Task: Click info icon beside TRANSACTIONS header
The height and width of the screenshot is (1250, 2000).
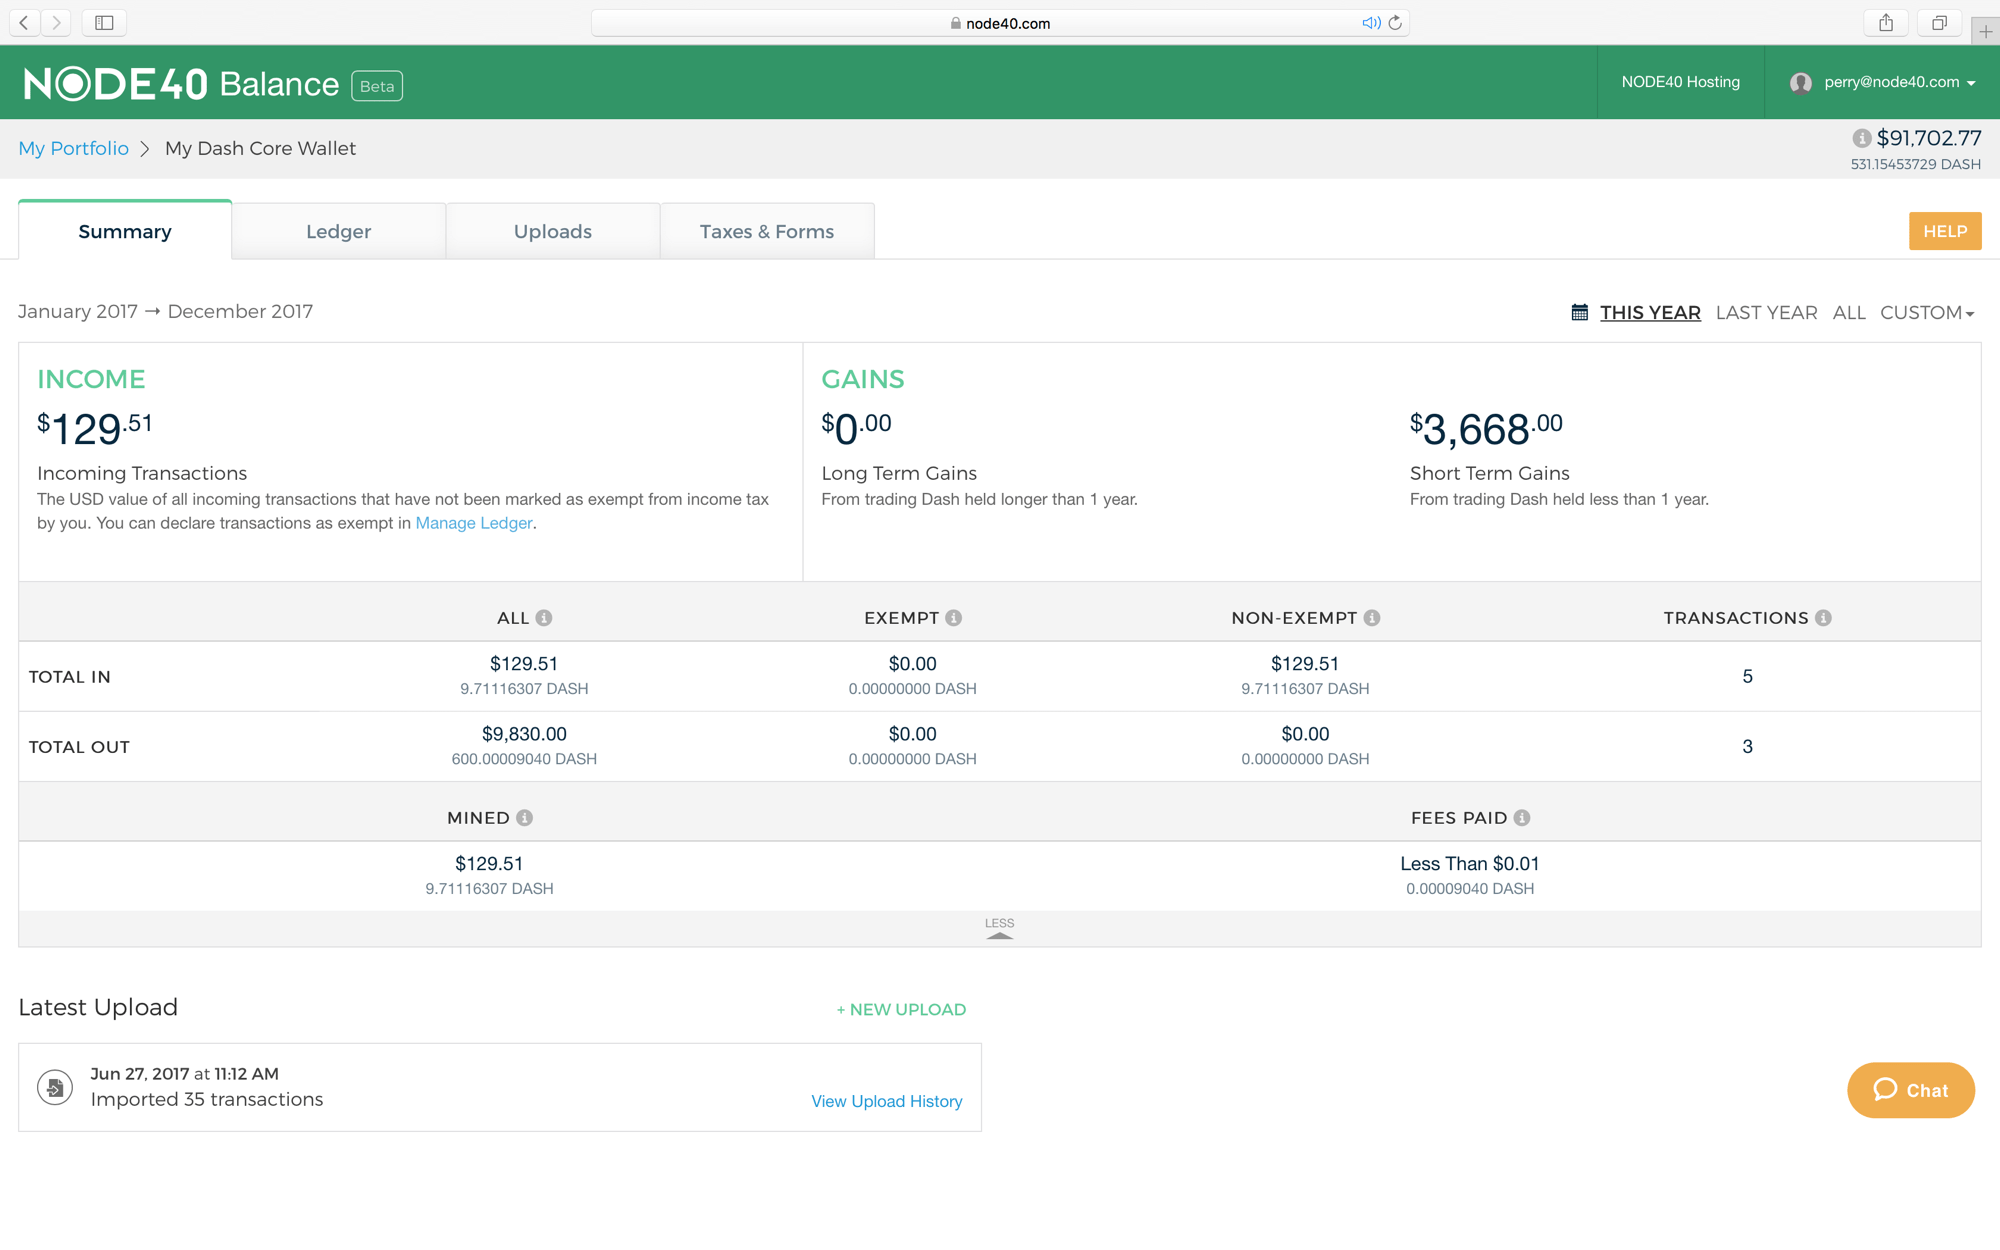Action: (x=1824, y=618)
